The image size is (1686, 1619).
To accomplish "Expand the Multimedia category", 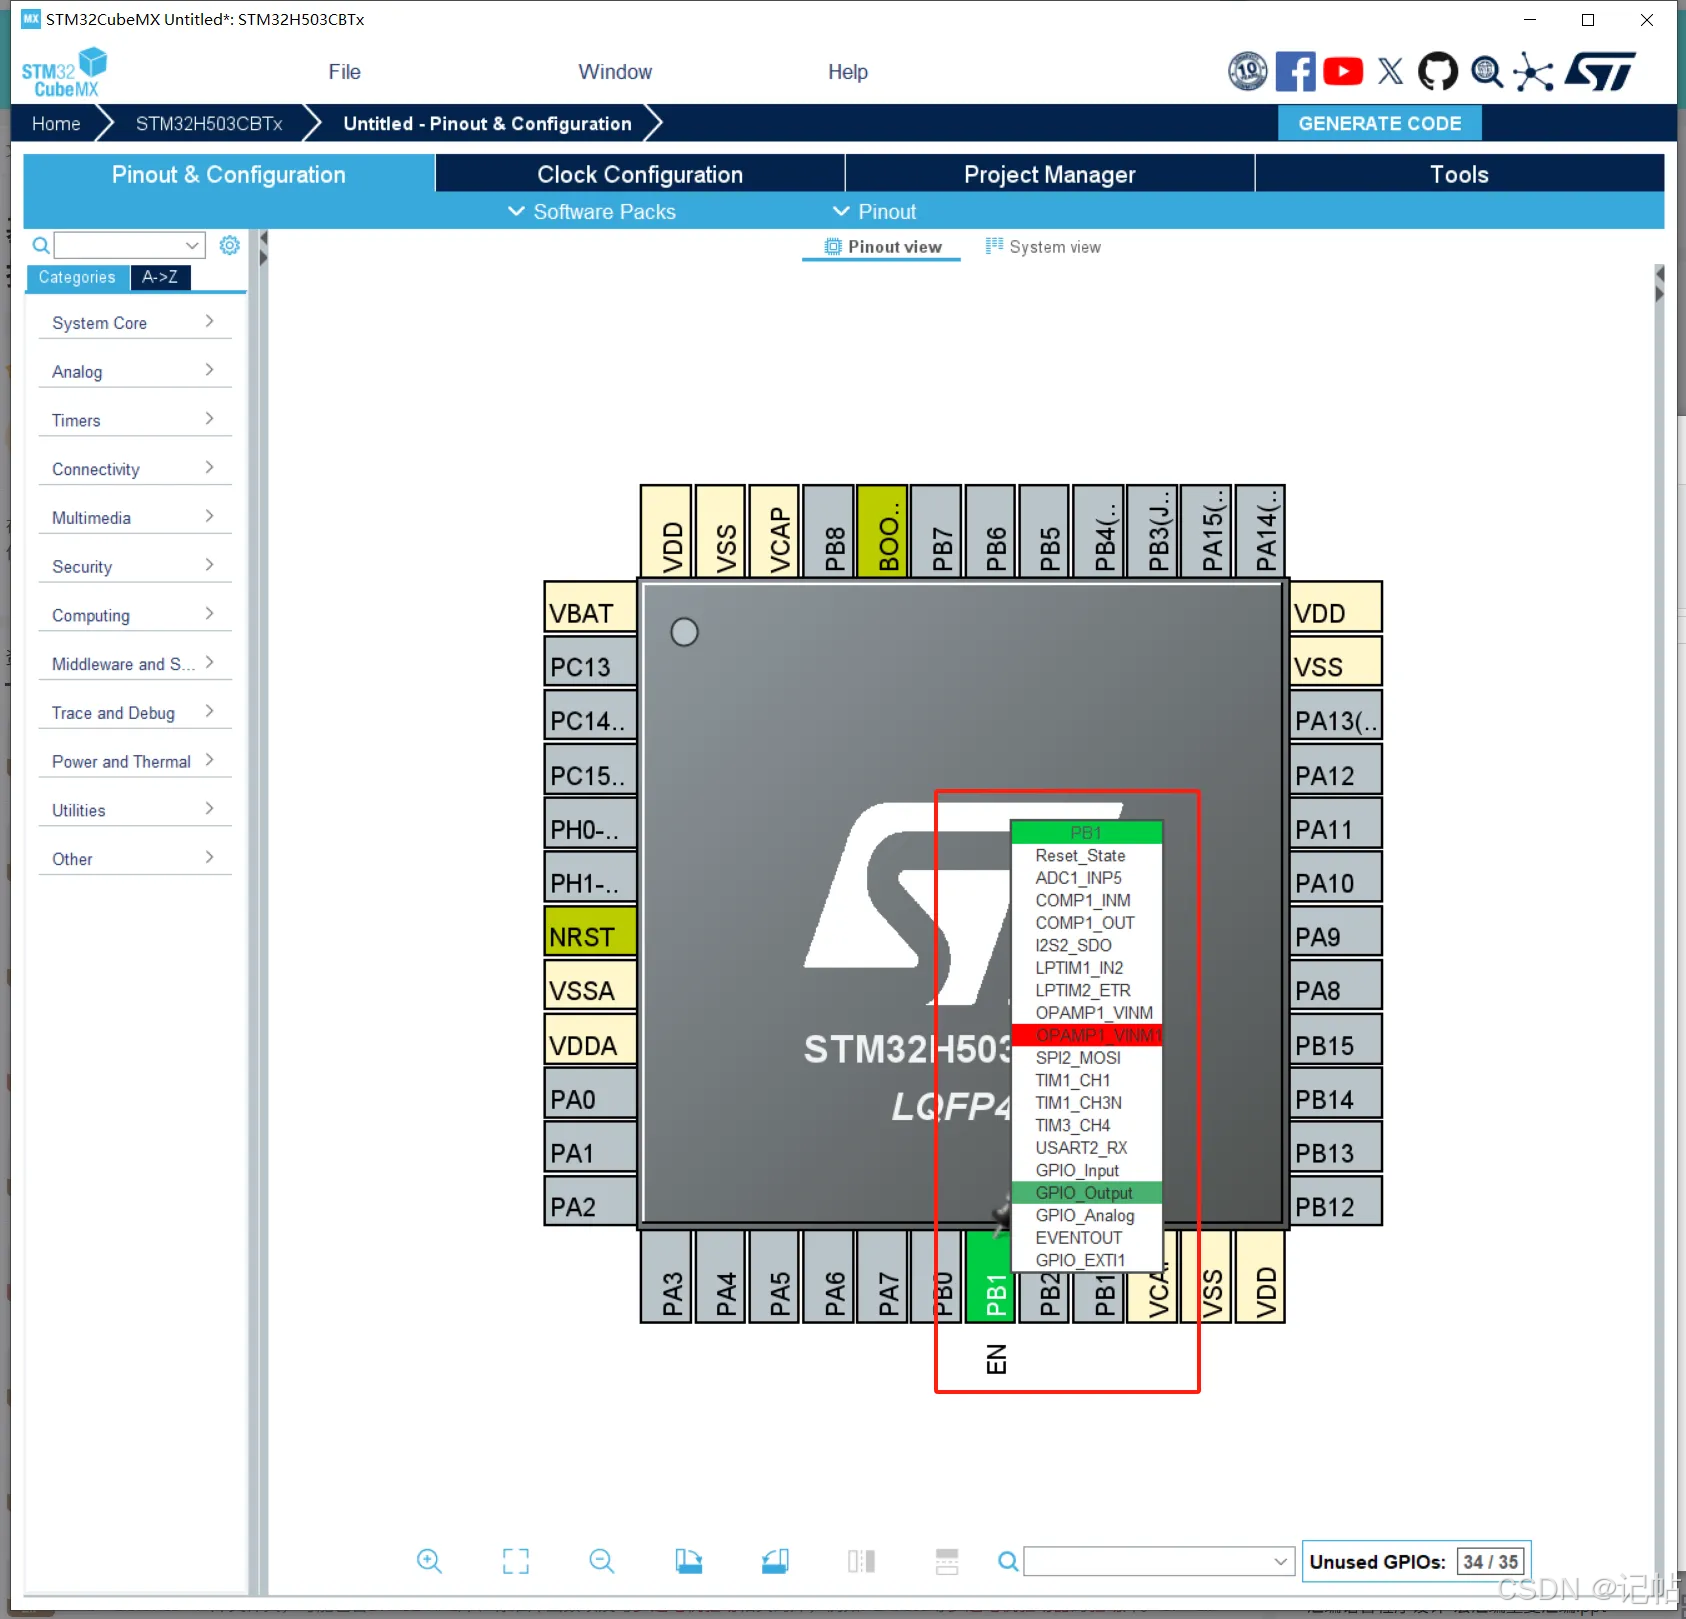I will click(134, 518).
